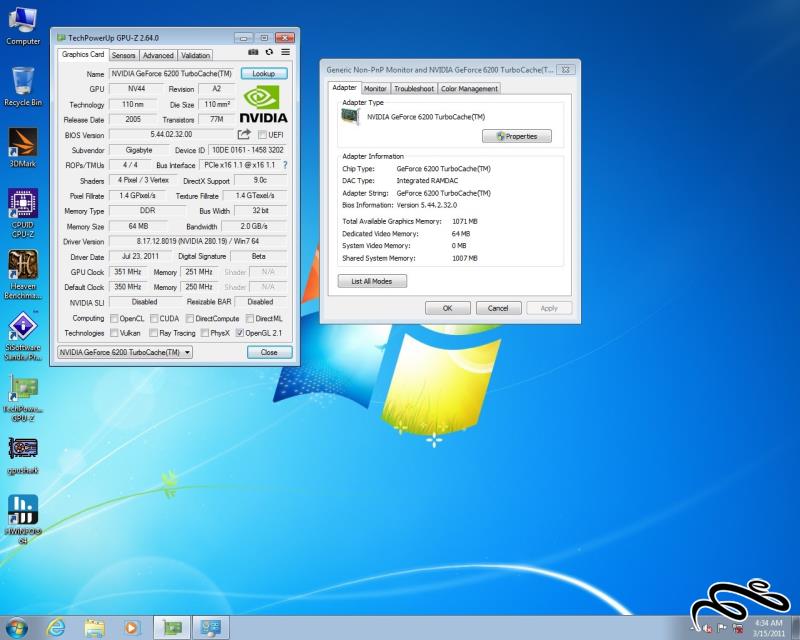Select the Adapter tab in monitor properties
The height and width of the screenshot is (640, 800).
pos(344,87)
